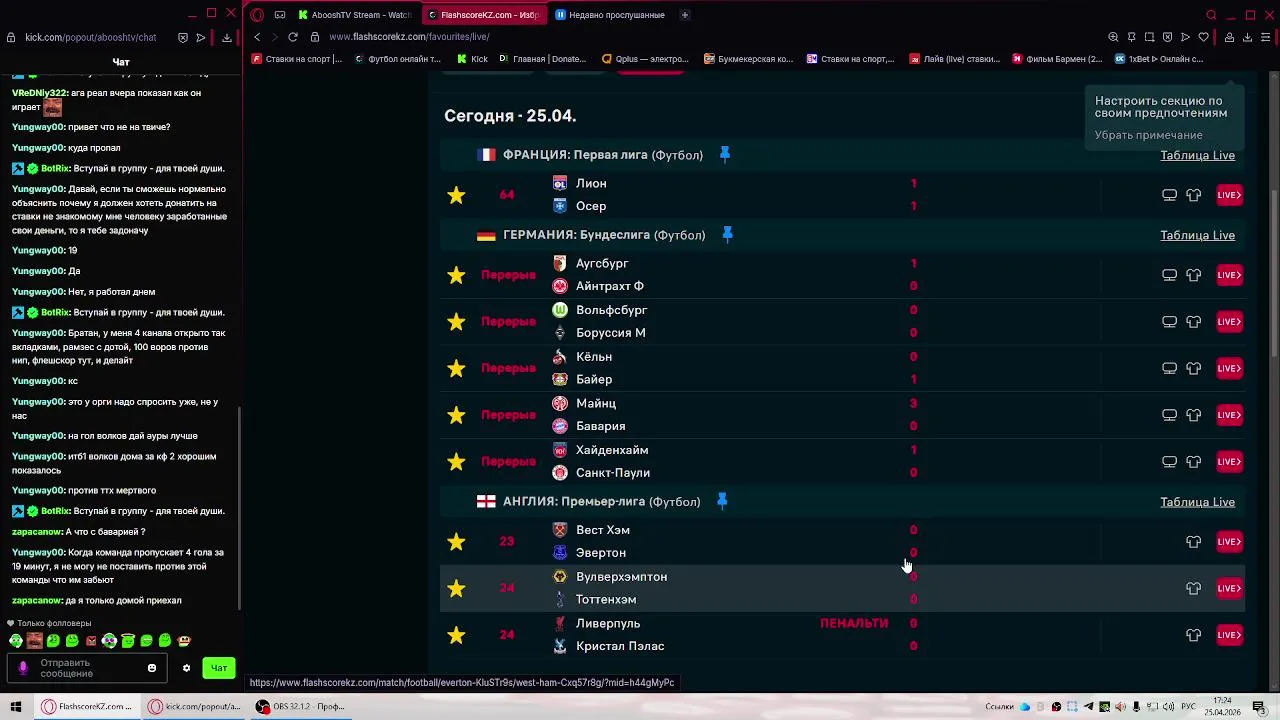Open lineup shirt icon for Ливерпуль match
The width and height of the screenshot is (1280, 720).
tap(1193, 635)
